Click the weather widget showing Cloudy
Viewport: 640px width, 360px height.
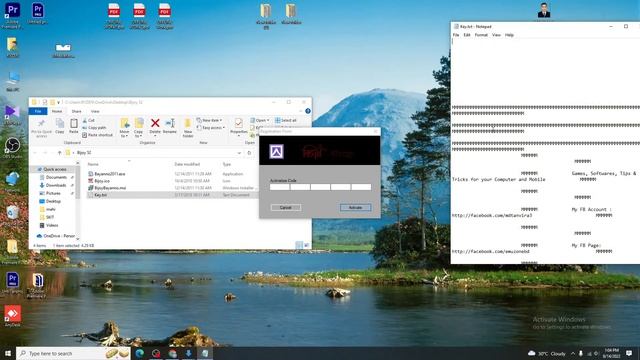click(547, 353)
